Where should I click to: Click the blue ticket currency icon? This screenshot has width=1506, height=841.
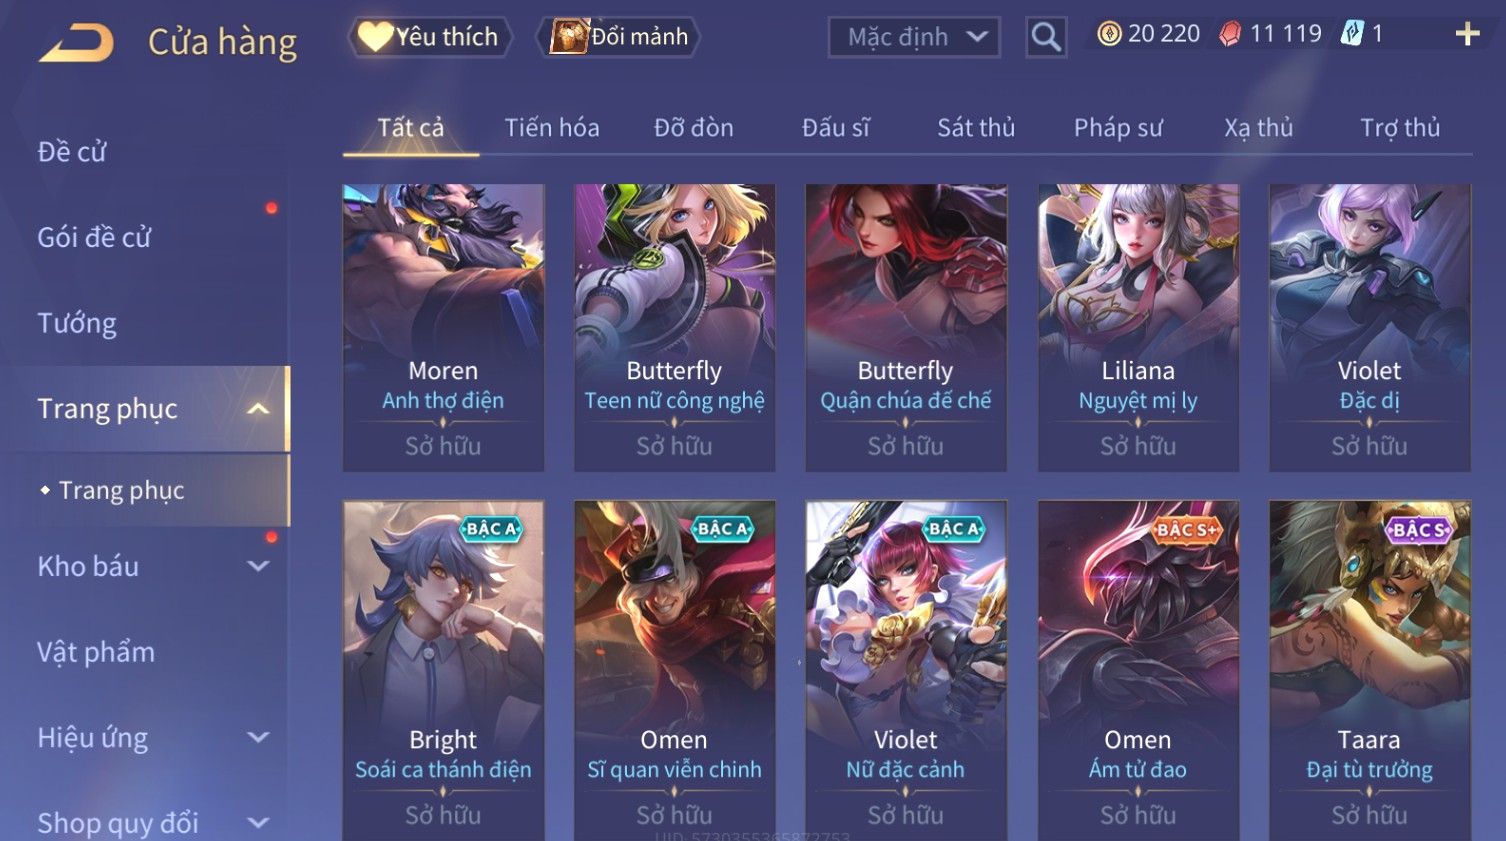[1352, 34]
